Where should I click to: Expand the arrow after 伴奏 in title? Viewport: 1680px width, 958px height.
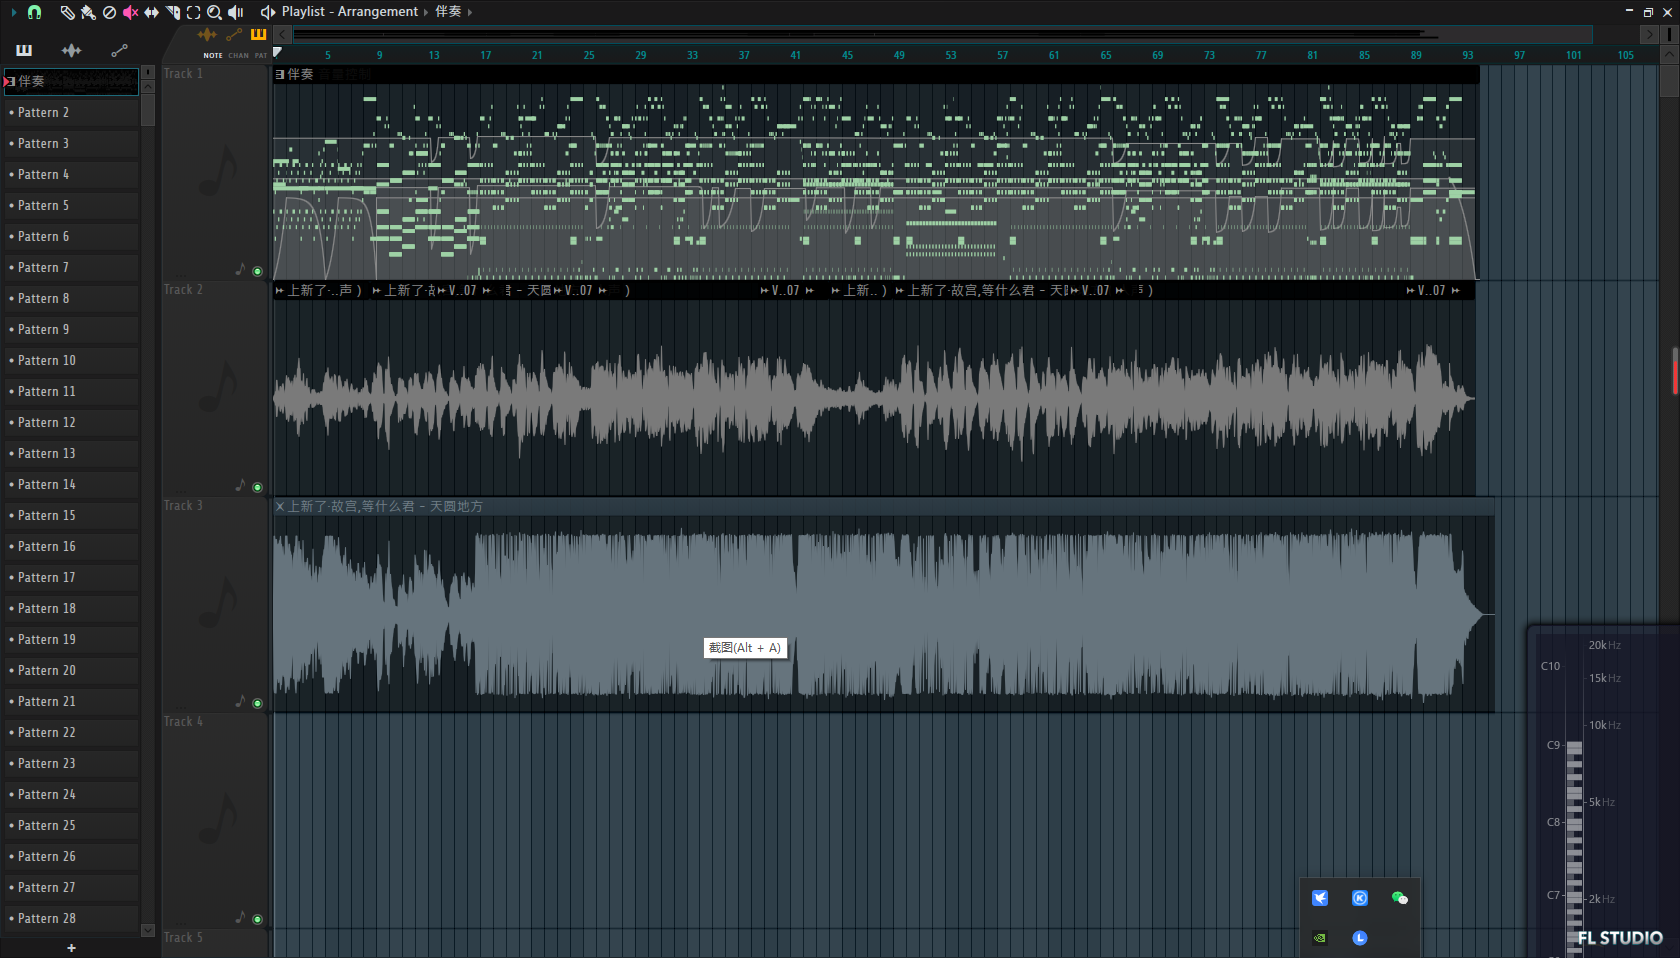click(469, 12)
